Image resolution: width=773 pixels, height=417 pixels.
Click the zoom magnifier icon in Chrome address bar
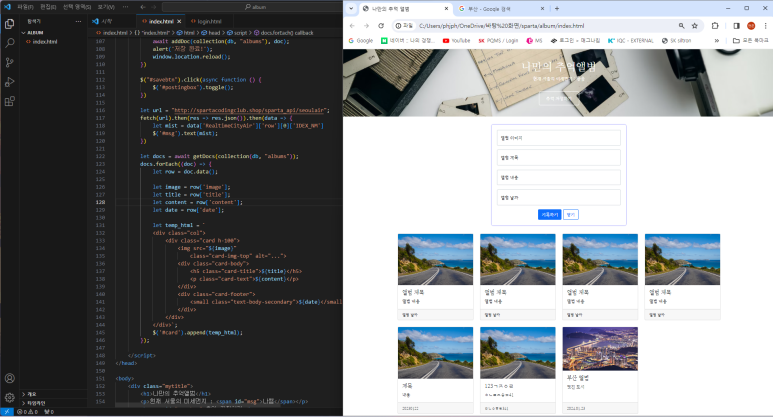pyautogui.click(x=681, y=26)
